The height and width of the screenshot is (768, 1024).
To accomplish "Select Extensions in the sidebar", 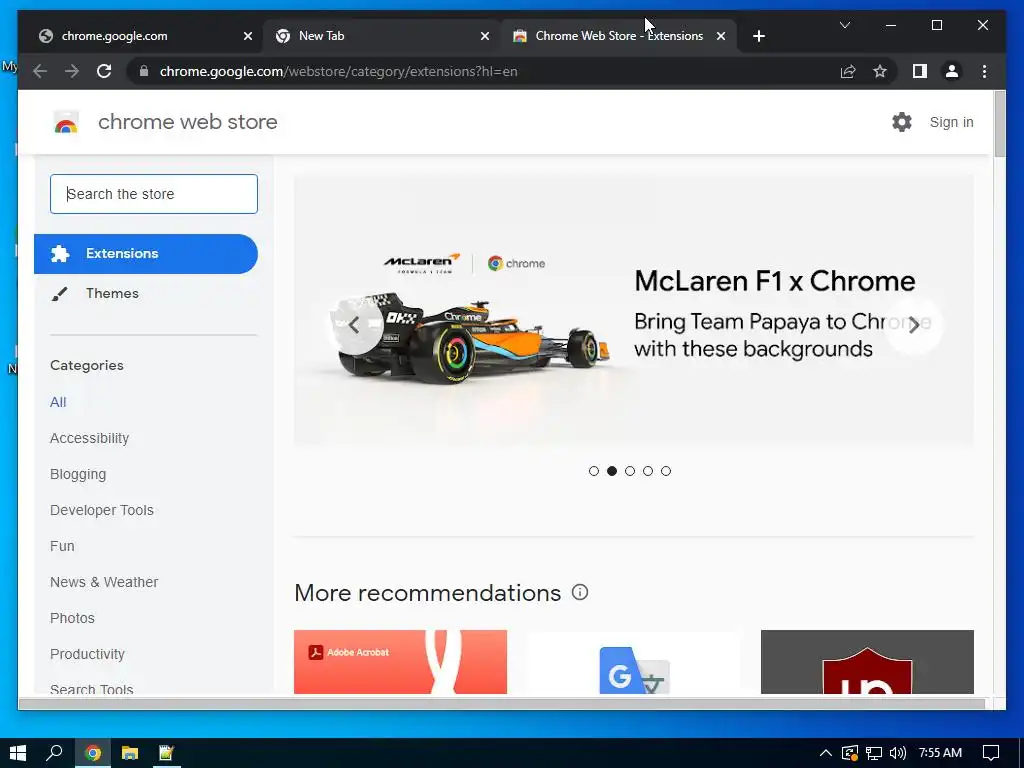I will 146,253.
